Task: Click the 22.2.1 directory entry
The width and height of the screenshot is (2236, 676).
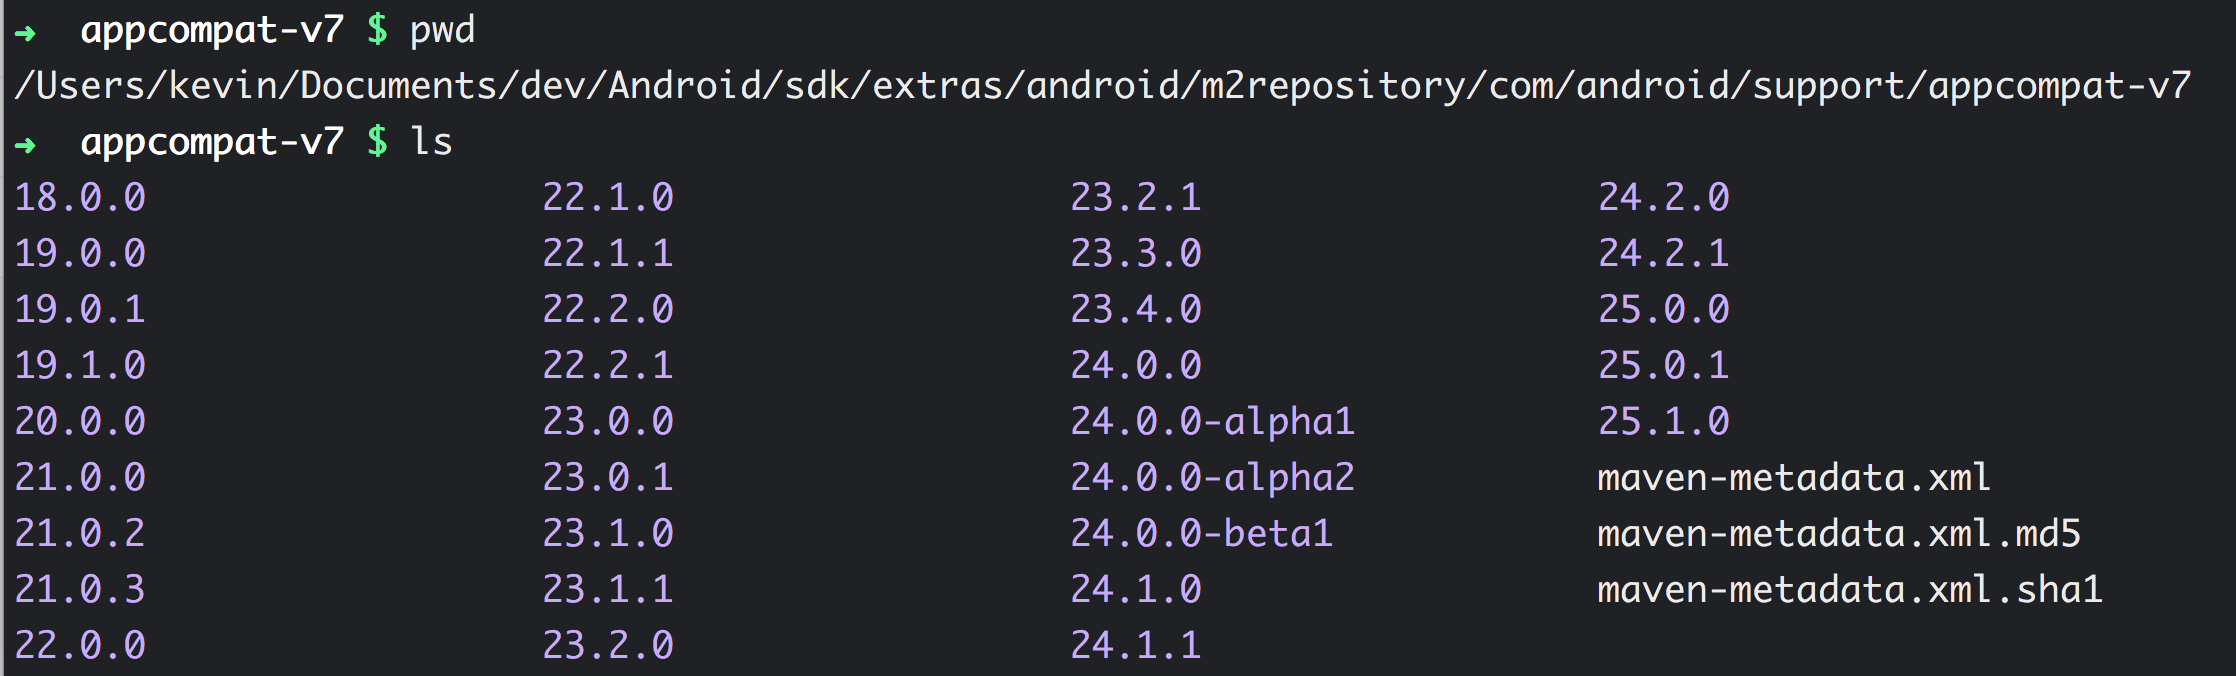Action: [x=608, y=366]
